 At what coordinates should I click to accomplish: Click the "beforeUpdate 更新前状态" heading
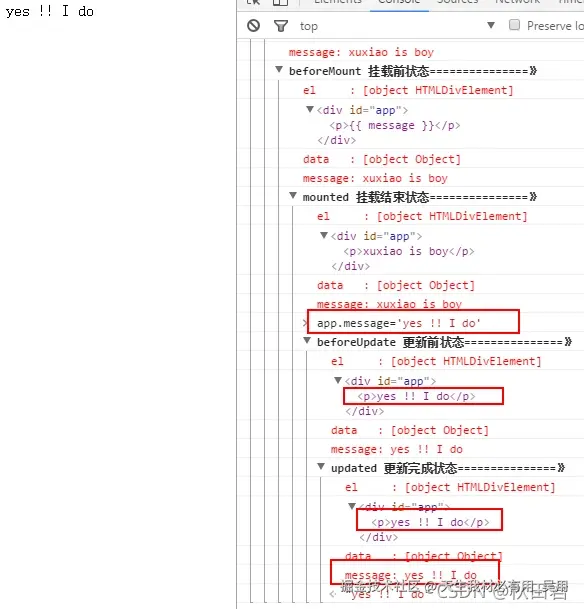coord(444,342)
